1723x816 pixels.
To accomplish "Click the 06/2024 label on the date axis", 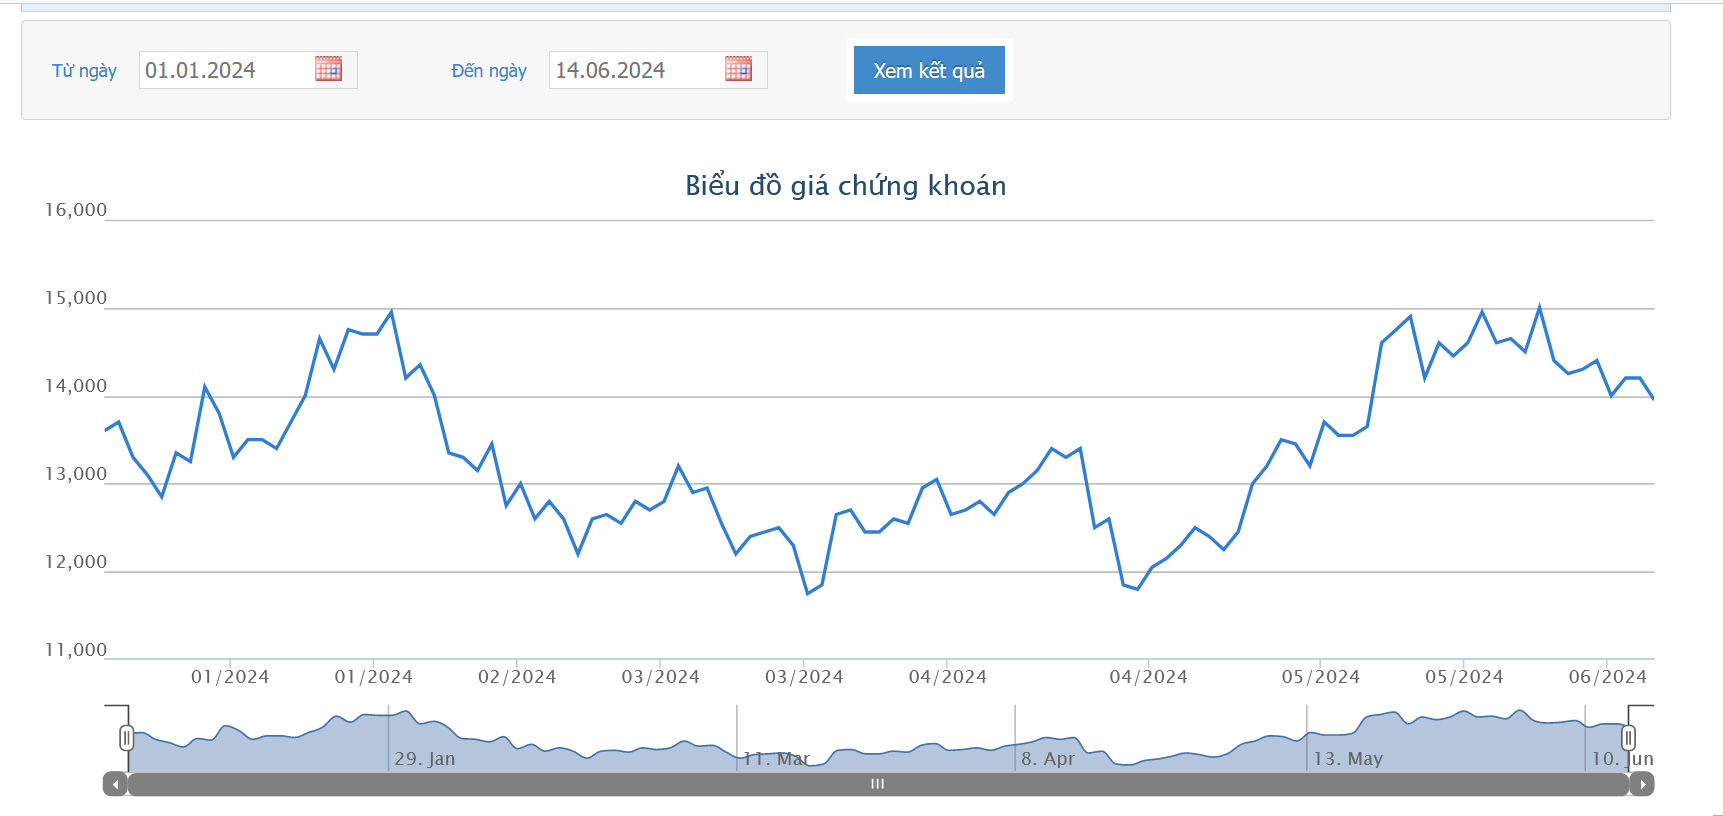I will coord(1606,677).
